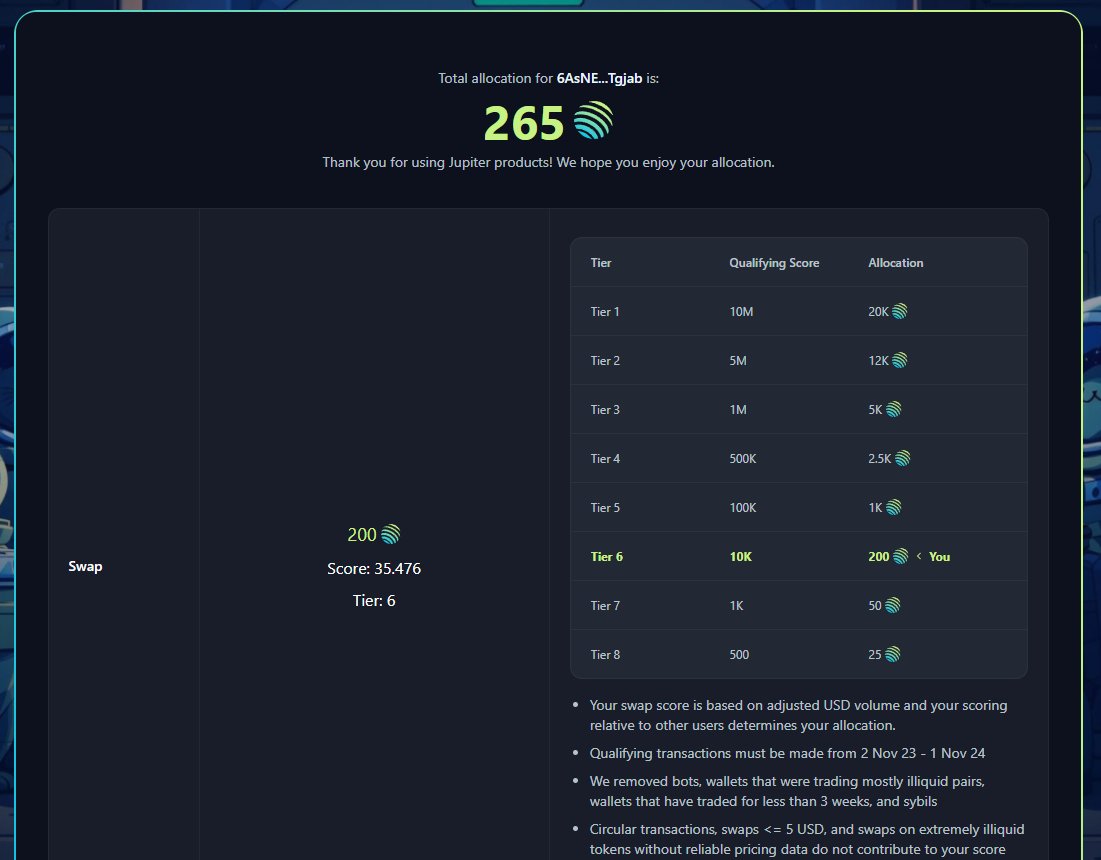Screen dimensions: 1101x860
Task: Click the 25 allocation value
Action: tap(874, 655)
